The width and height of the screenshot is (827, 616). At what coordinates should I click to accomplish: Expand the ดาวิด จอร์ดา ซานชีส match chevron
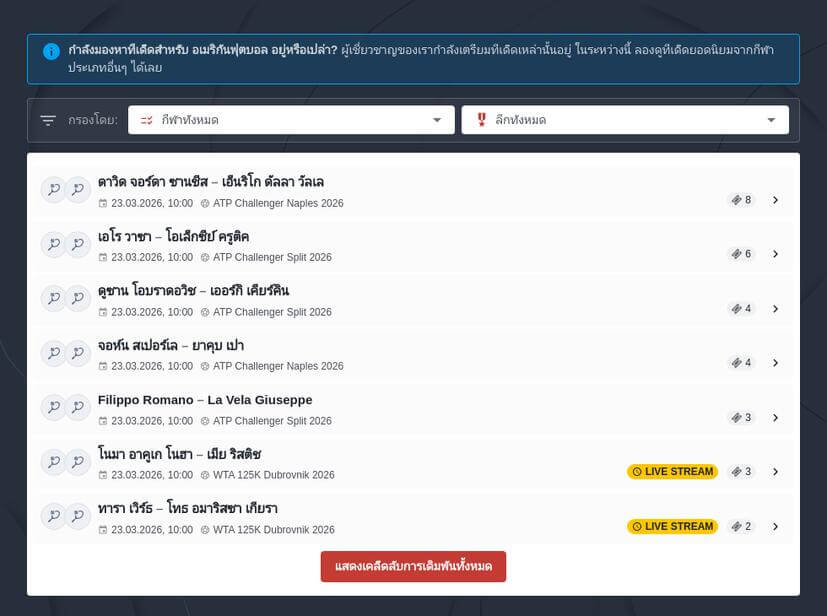coord(775,200)
